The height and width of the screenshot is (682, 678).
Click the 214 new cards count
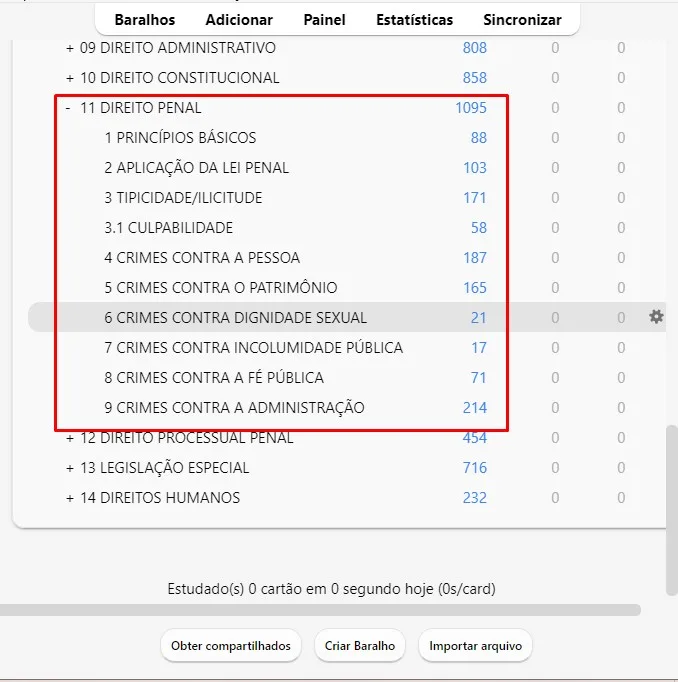tap(474, 408)
